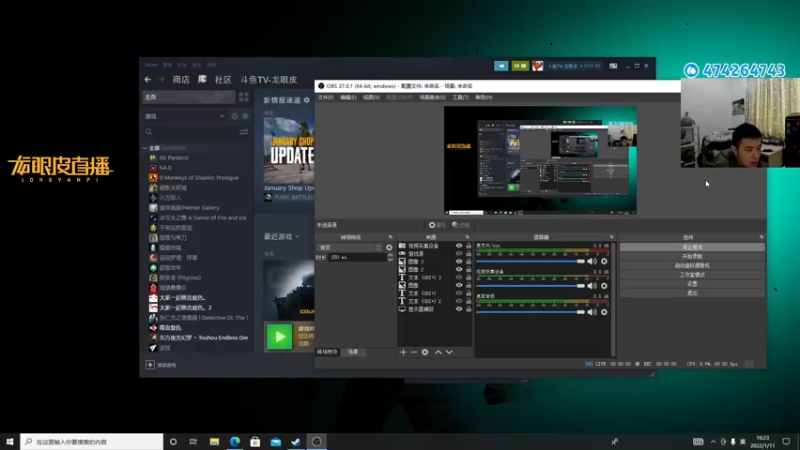The image size is (800, 450).
Task: Open the 编辑(E) menu in OBS
Action: click(x=348, y=97)
